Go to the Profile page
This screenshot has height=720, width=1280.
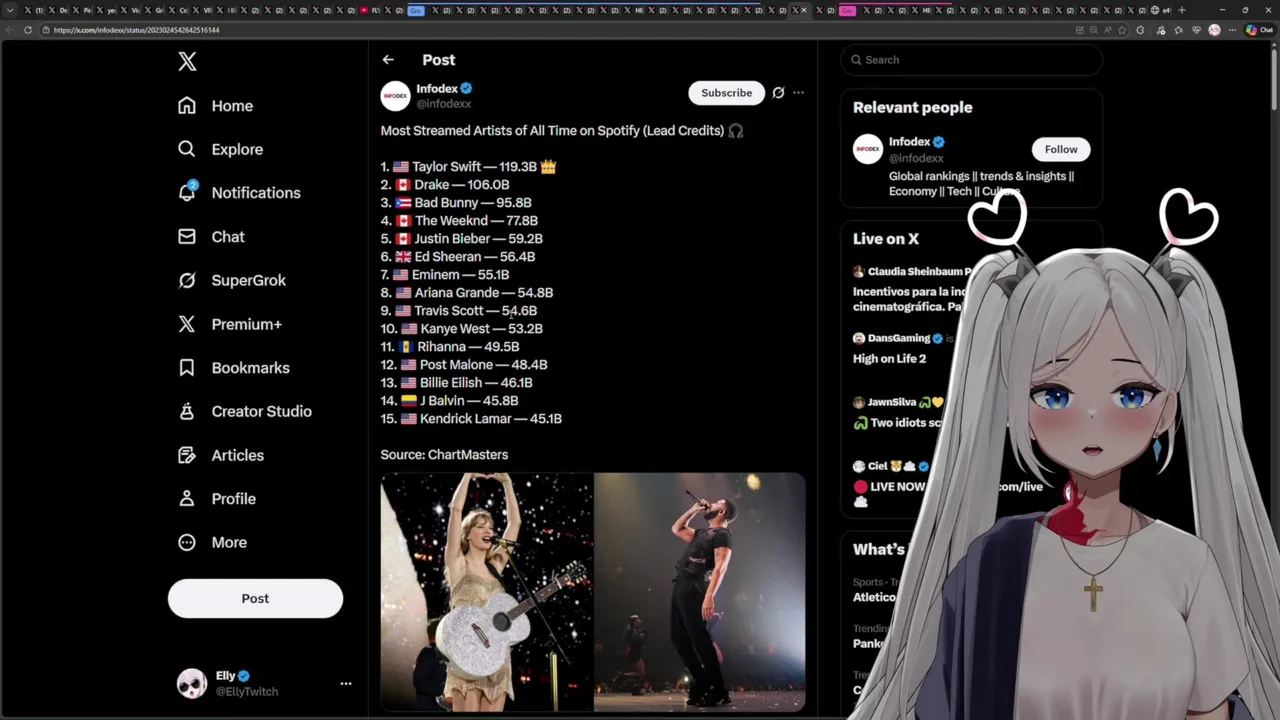pyautogui.click(x=216, y=499)
